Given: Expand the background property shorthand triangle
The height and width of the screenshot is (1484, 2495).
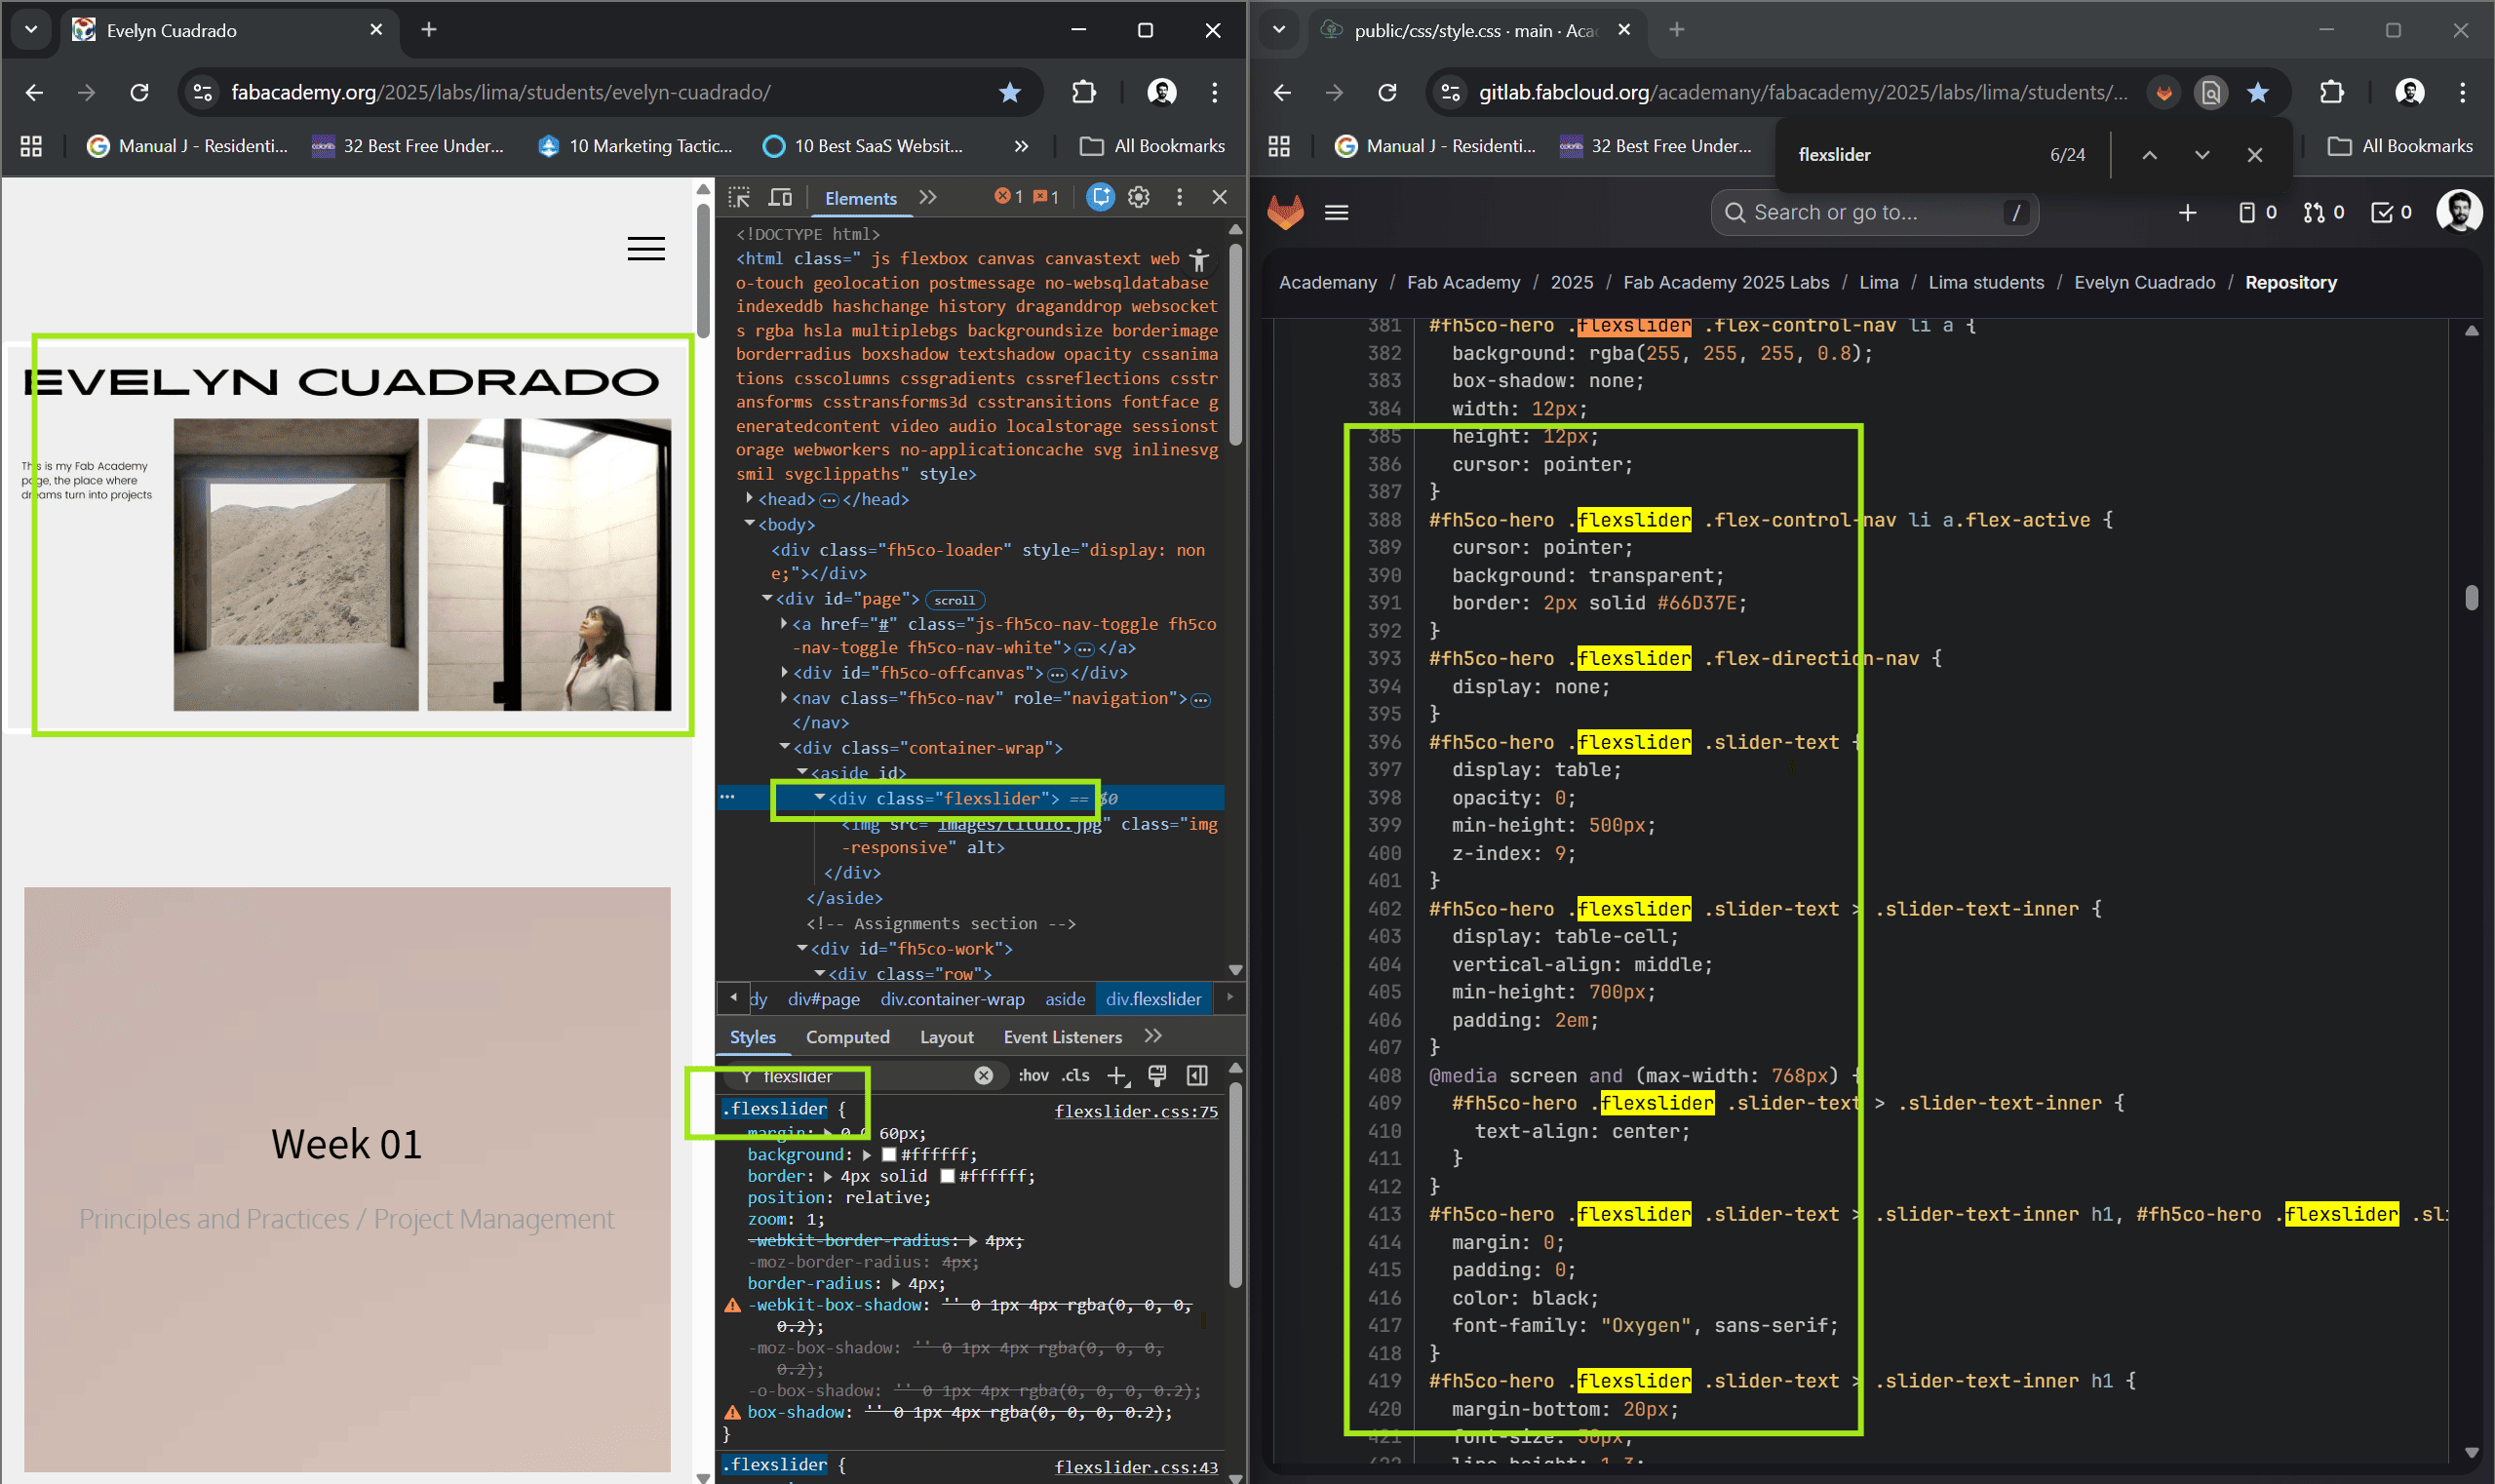Looking at the screenshot, I should [x=867, y=1155].
